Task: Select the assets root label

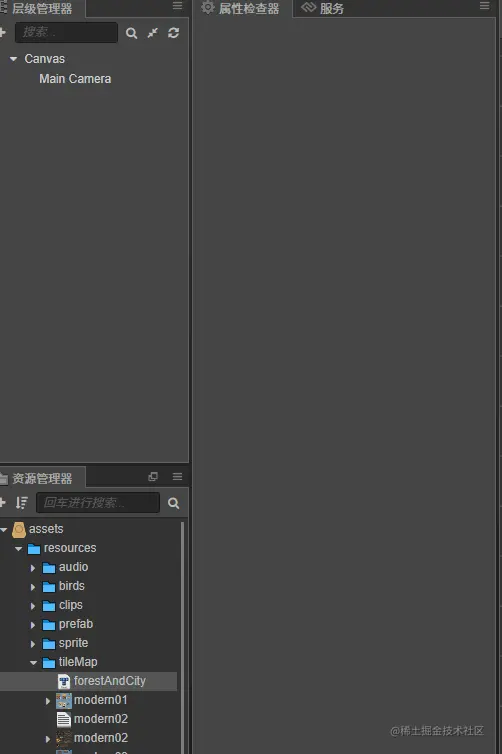Action: (x=46, y=529)
